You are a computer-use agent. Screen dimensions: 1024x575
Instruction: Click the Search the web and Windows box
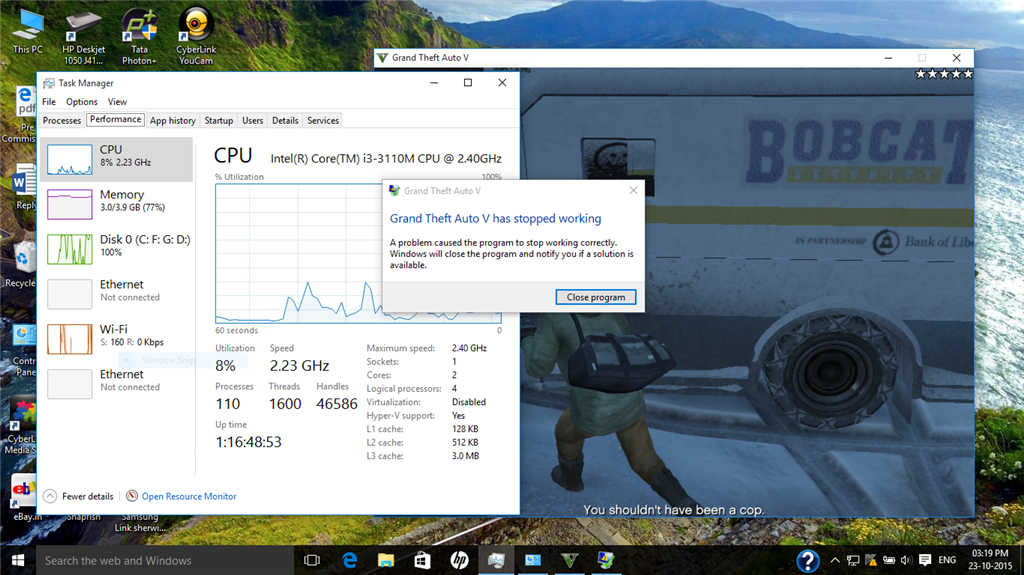click(x=165, y=561)
